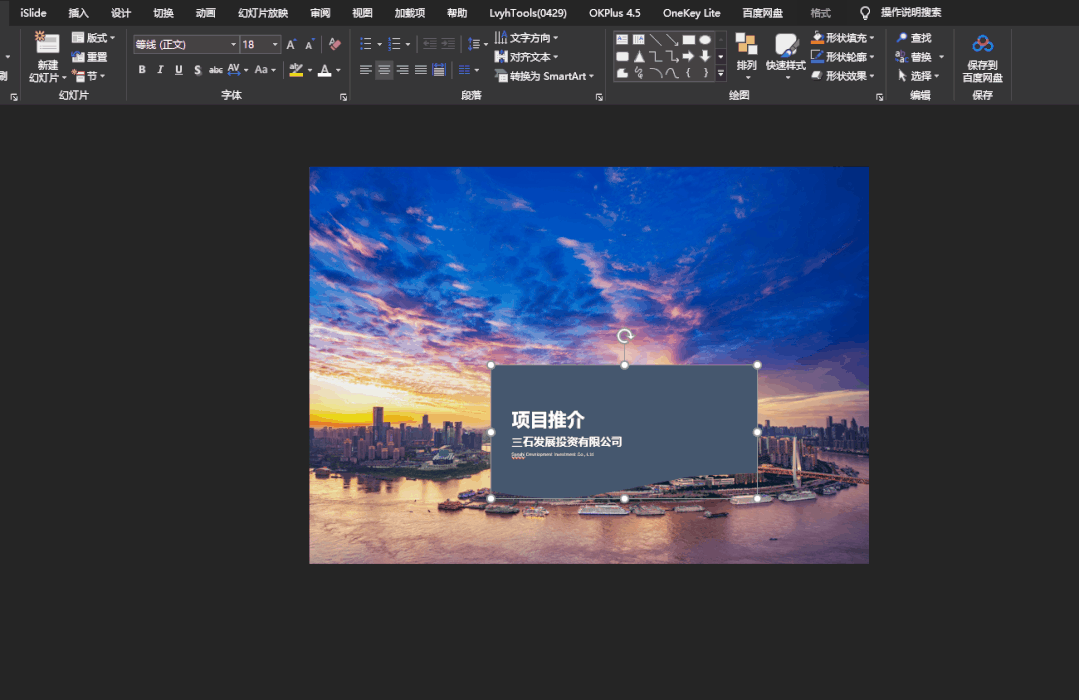Click Convert to SmartArt (转换为 SmartArt)

pyautogui.click(x=544, y=76)
